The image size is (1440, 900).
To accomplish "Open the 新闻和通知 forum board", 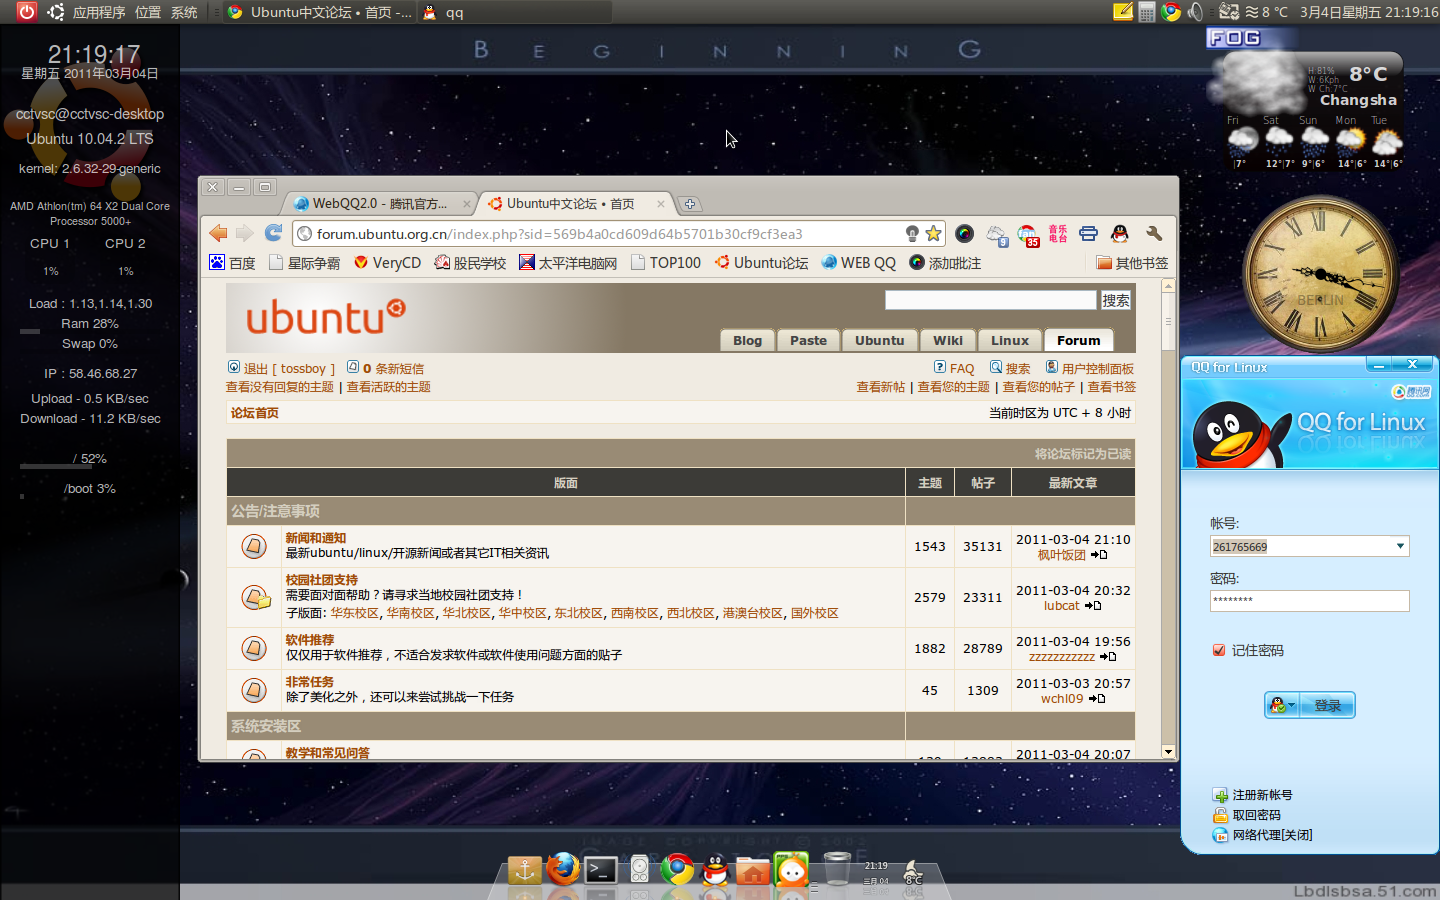I will [316, 538].
